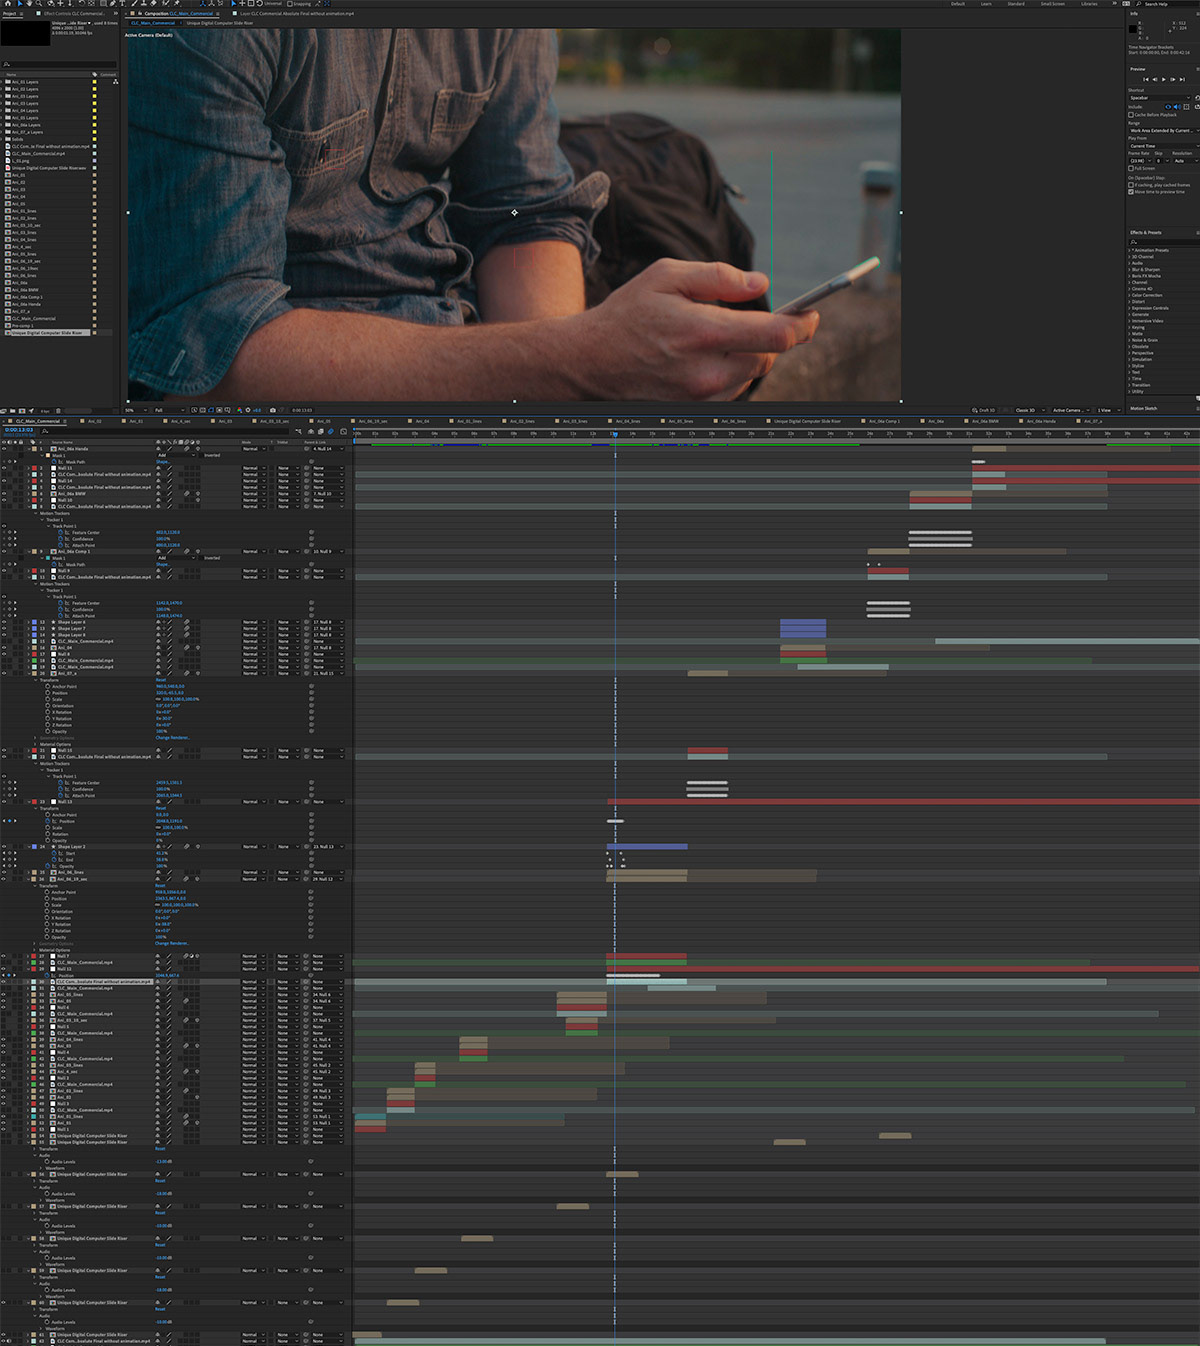1200x1346 pixels.
Task: Click the Info panel black color swatch
Action: point(1133,29)
